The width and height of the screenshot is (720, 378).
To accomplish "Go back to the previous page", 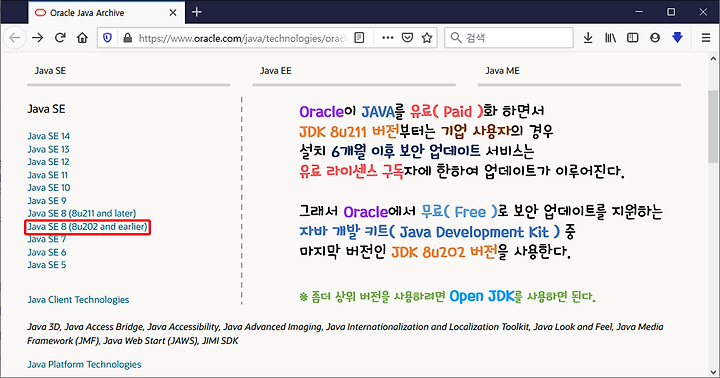I will (15, 38).
